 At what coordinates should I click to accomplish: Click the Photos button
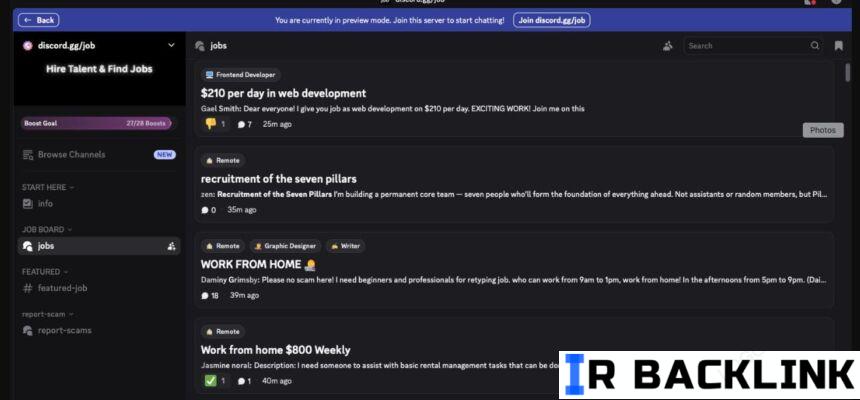(823, 130)
